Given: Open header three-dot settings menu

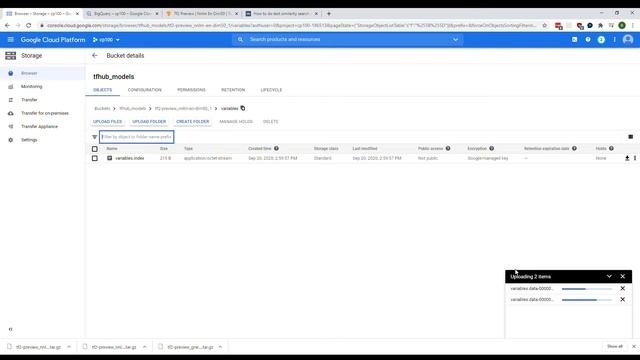Looking at the screenshot, I should pyautogui.click(x=614, y=40).
